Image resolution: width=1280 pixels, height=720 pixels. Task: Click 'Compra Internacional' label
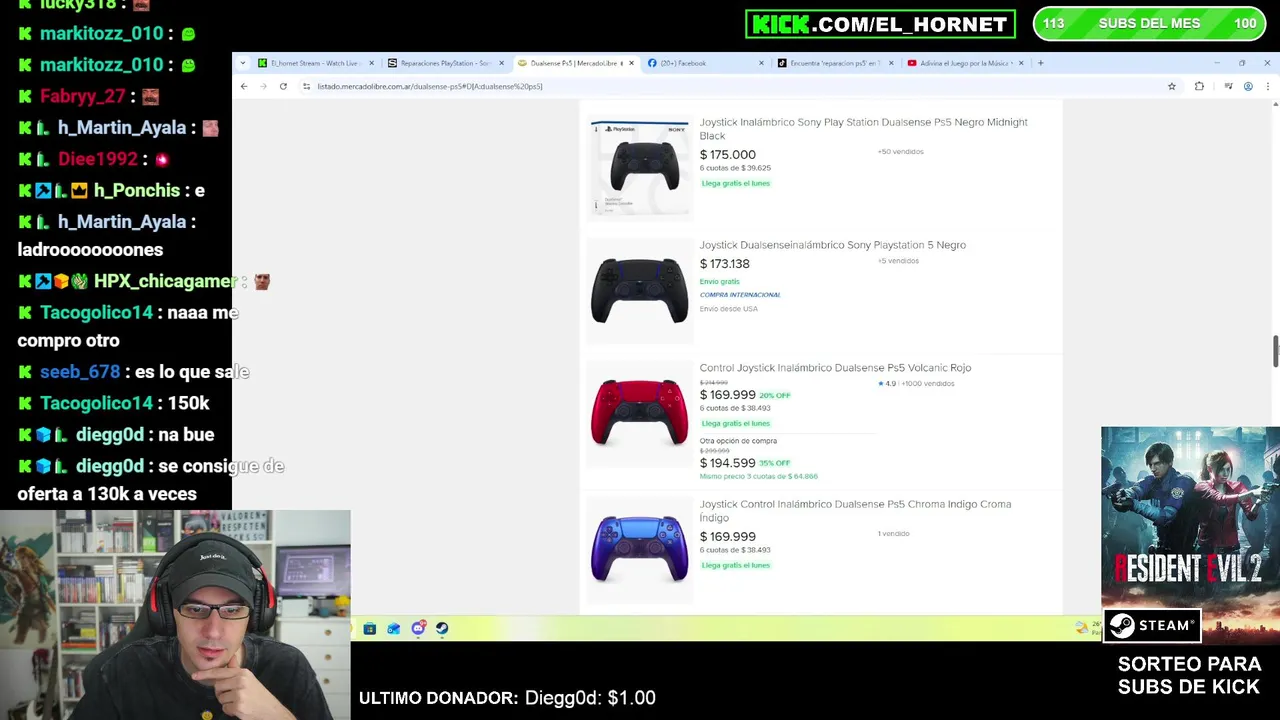pos(740,295)
